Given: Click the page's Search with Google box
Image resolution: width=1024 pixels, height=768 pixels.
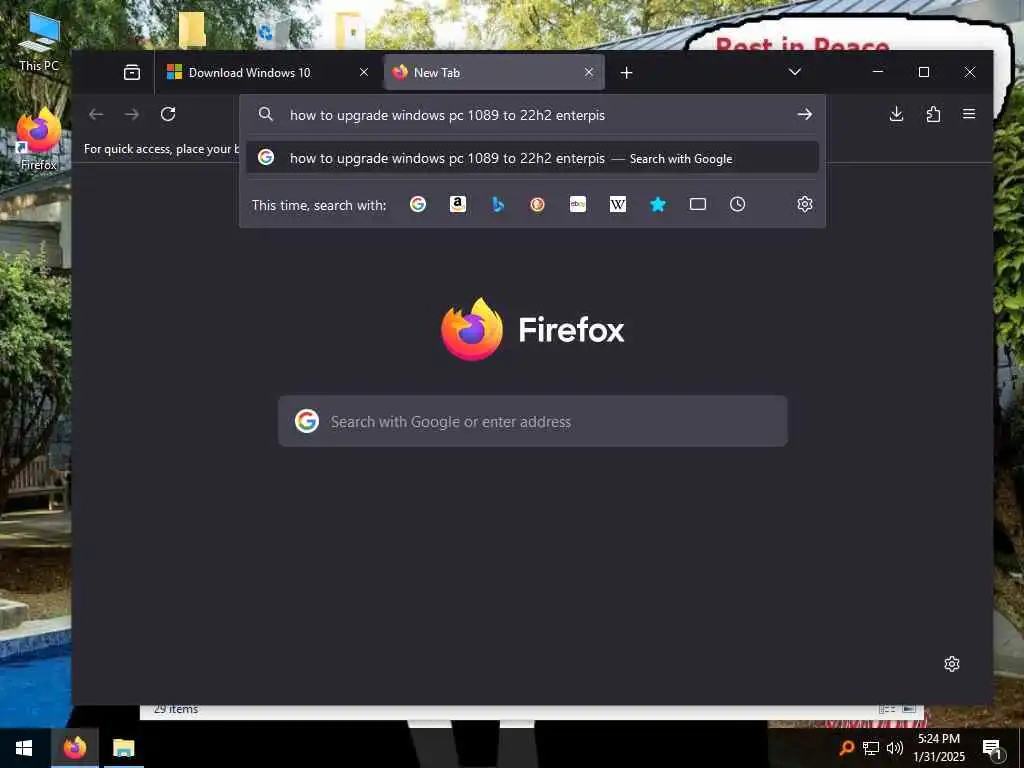Looking at the screenshot, I should point(533,421).
